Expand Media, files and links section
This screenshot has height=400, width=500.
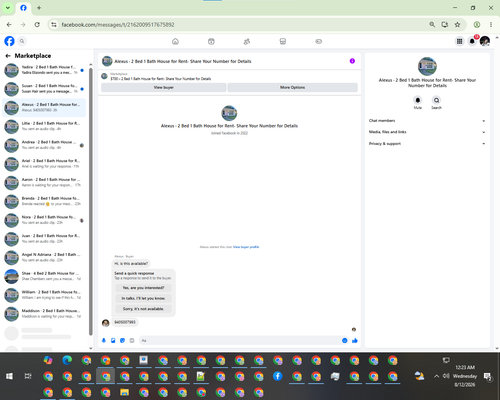[427, 132]
